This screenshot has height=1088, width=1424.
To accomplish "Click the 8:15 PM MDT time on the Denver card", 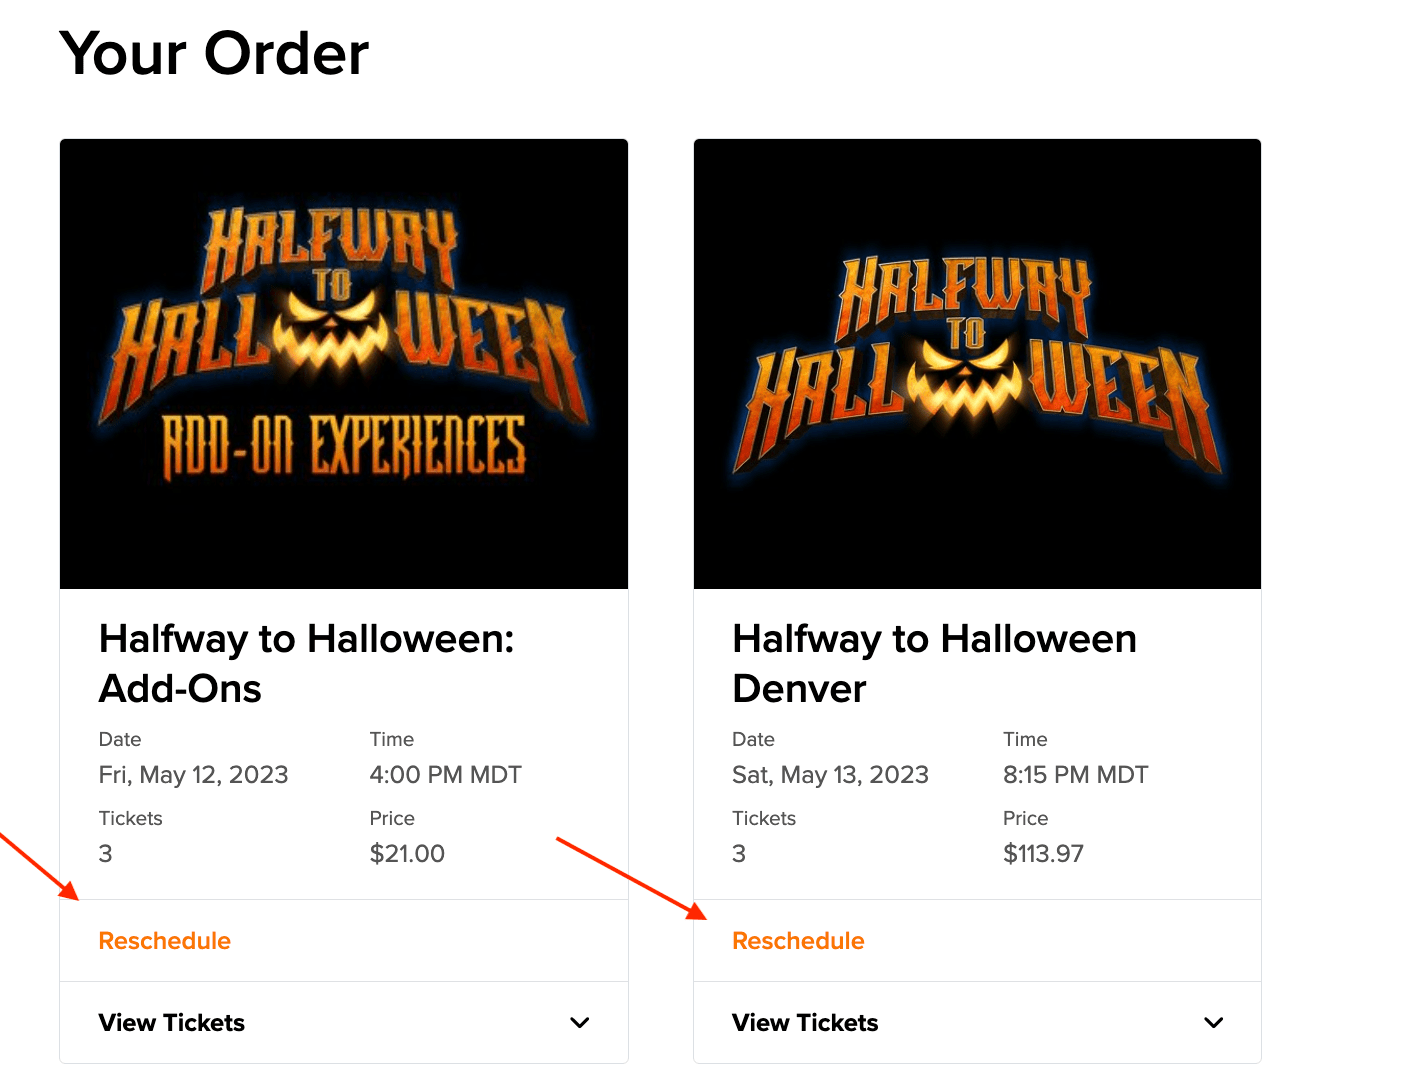I will [x=1075, y=774].
